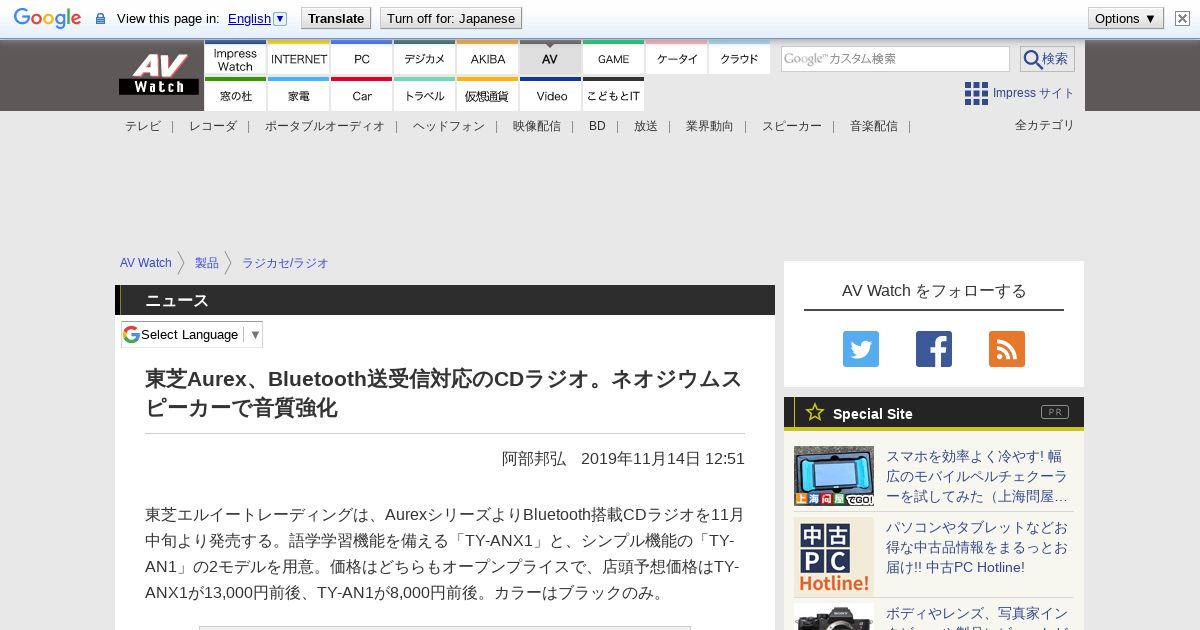Click the 全カテゴリ link
The image size is (1200, 630).
[x=1045, y=125]
